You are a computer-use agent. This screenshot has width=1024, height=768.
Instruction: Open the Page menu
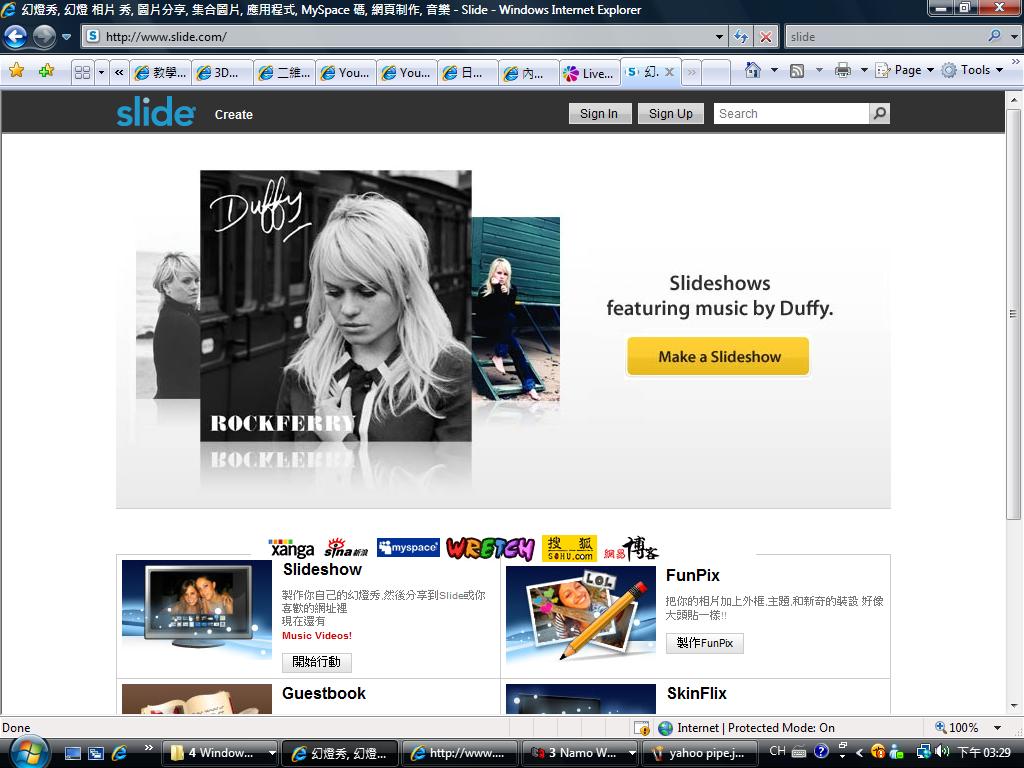click(904, 70)
